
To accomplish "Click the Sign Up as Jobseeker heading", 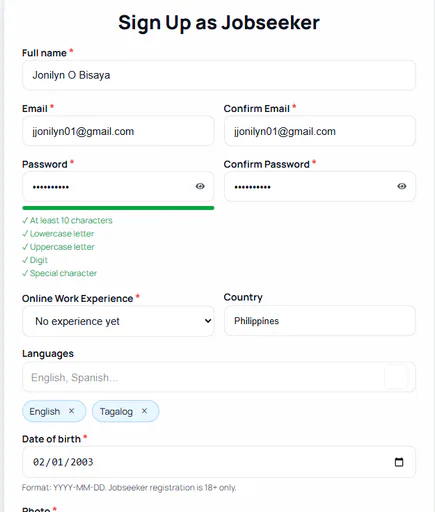I will tap(219, 23).
